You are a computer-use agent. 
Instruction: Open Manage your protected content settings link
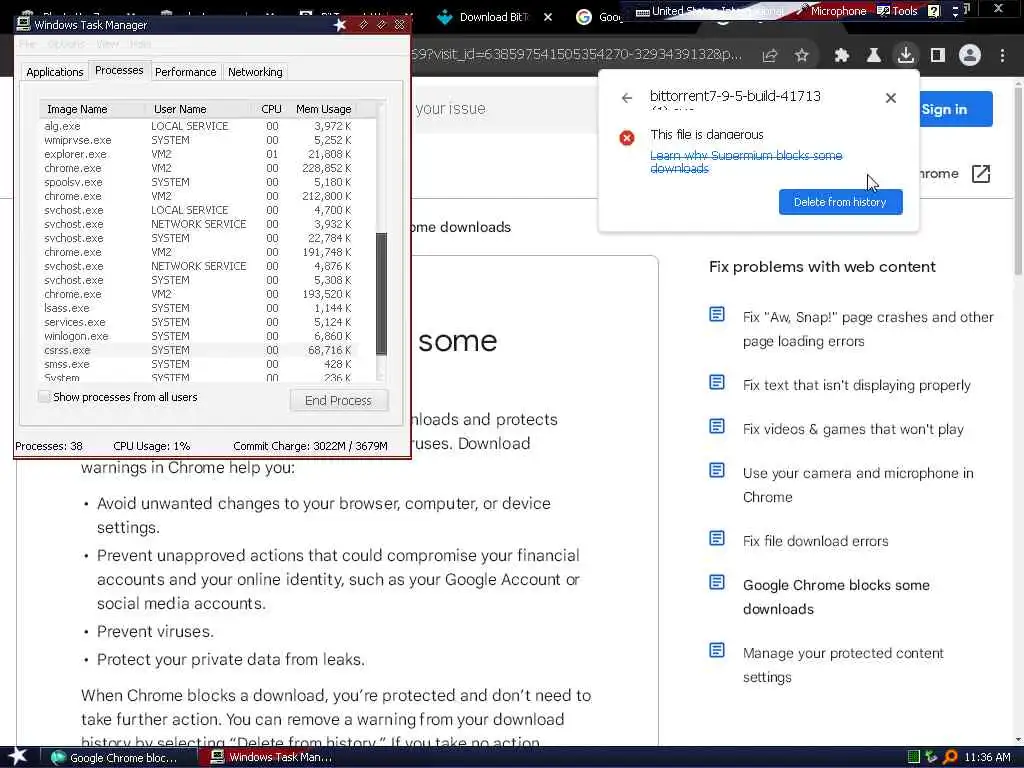click(842, 665)
